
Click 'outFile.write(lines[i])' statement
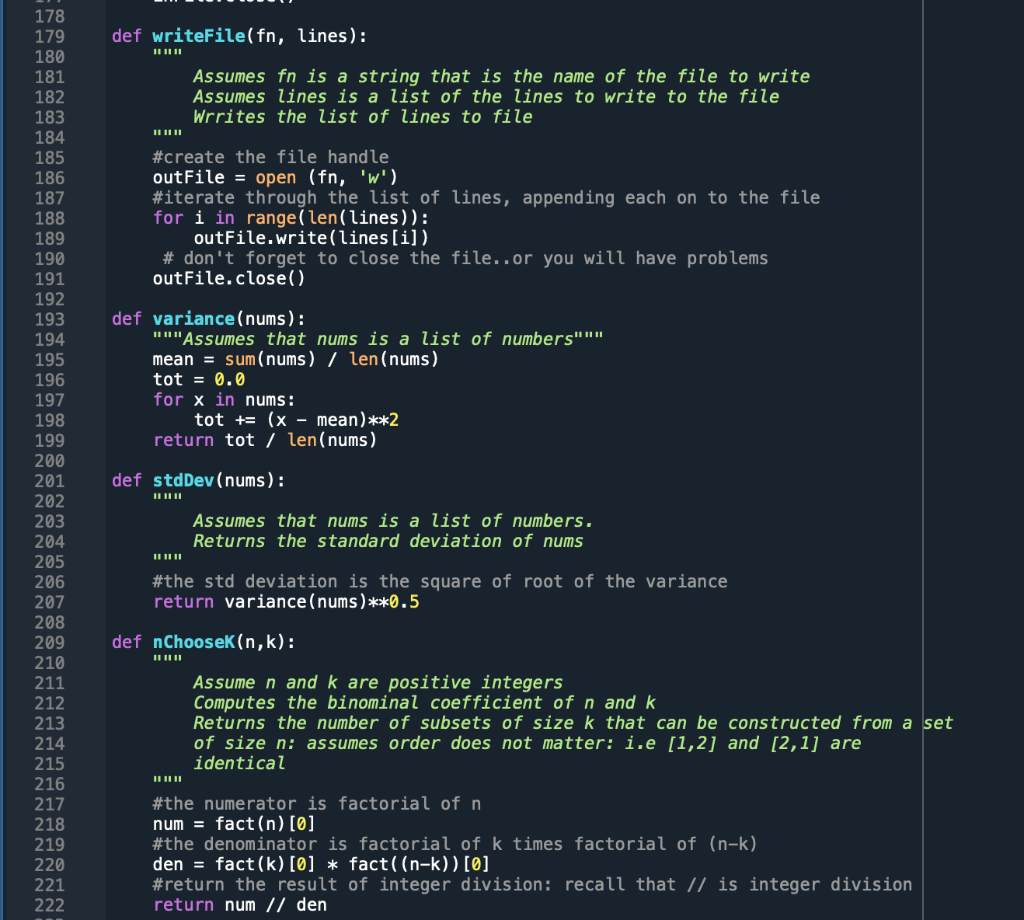coord(311,238)
